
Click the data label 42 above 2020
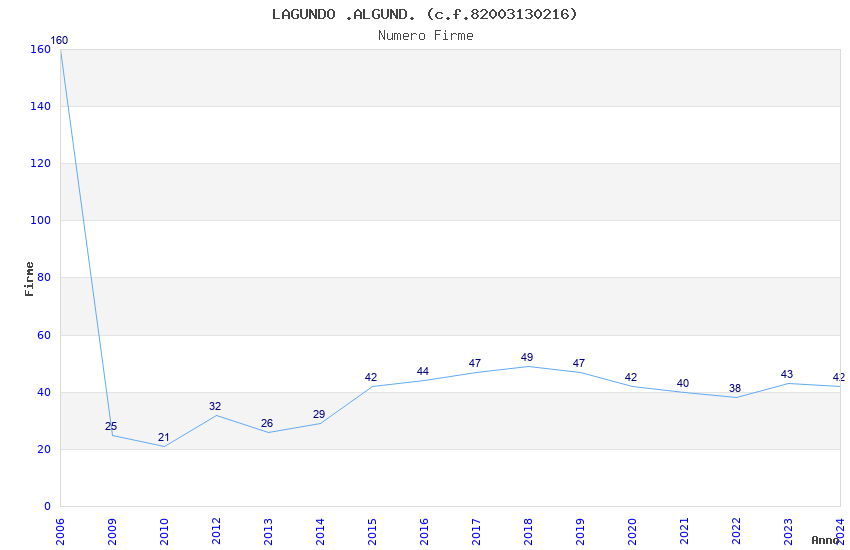point(631,377)
